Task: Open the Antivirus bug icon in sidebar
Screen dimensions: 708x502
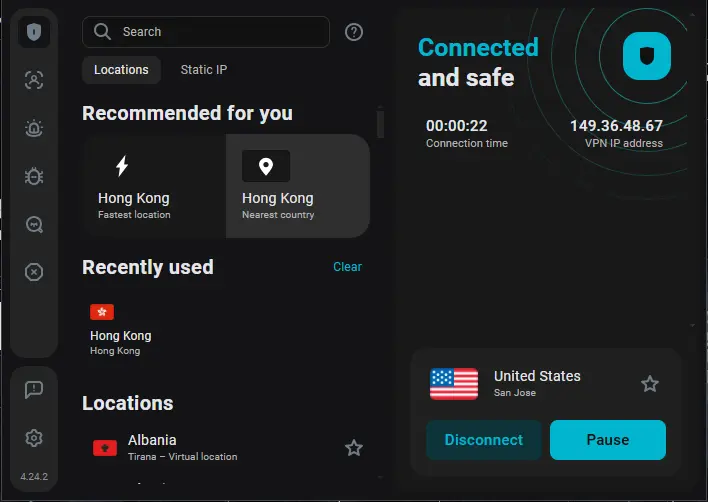Action: click(34, 176)
